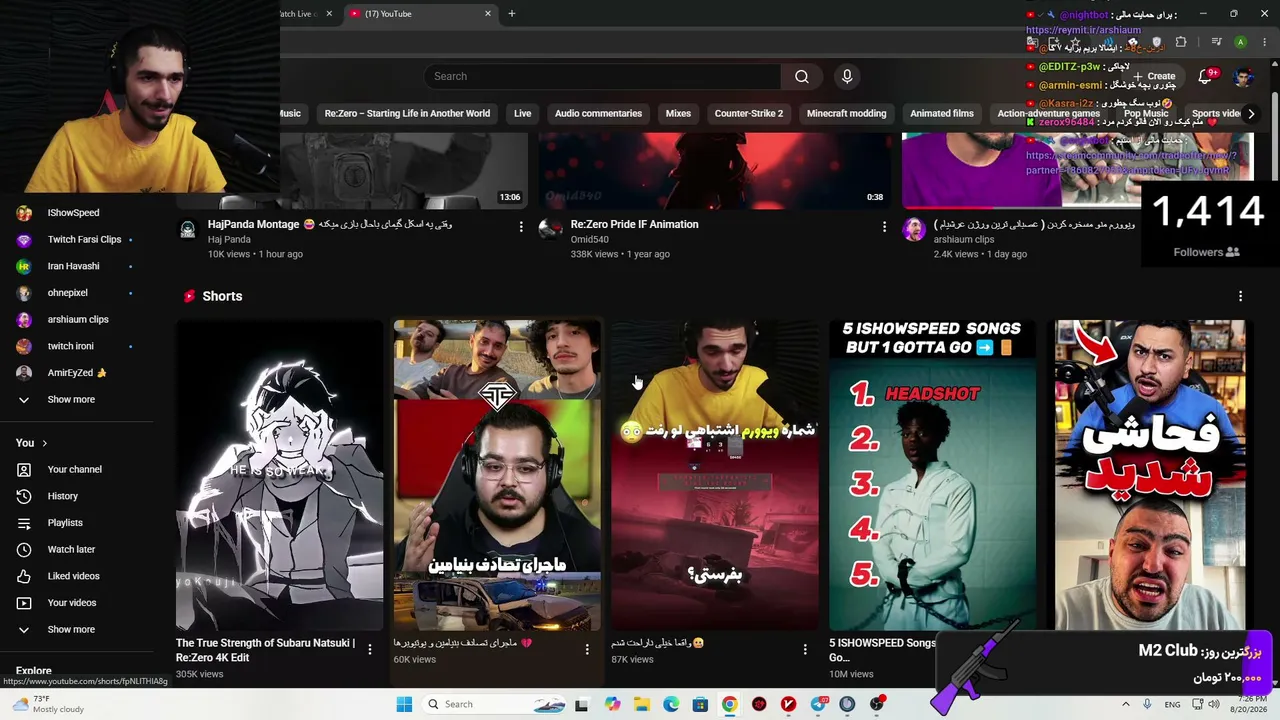
Task: Select the Minecraft modding chip
Action: point(846,114)
